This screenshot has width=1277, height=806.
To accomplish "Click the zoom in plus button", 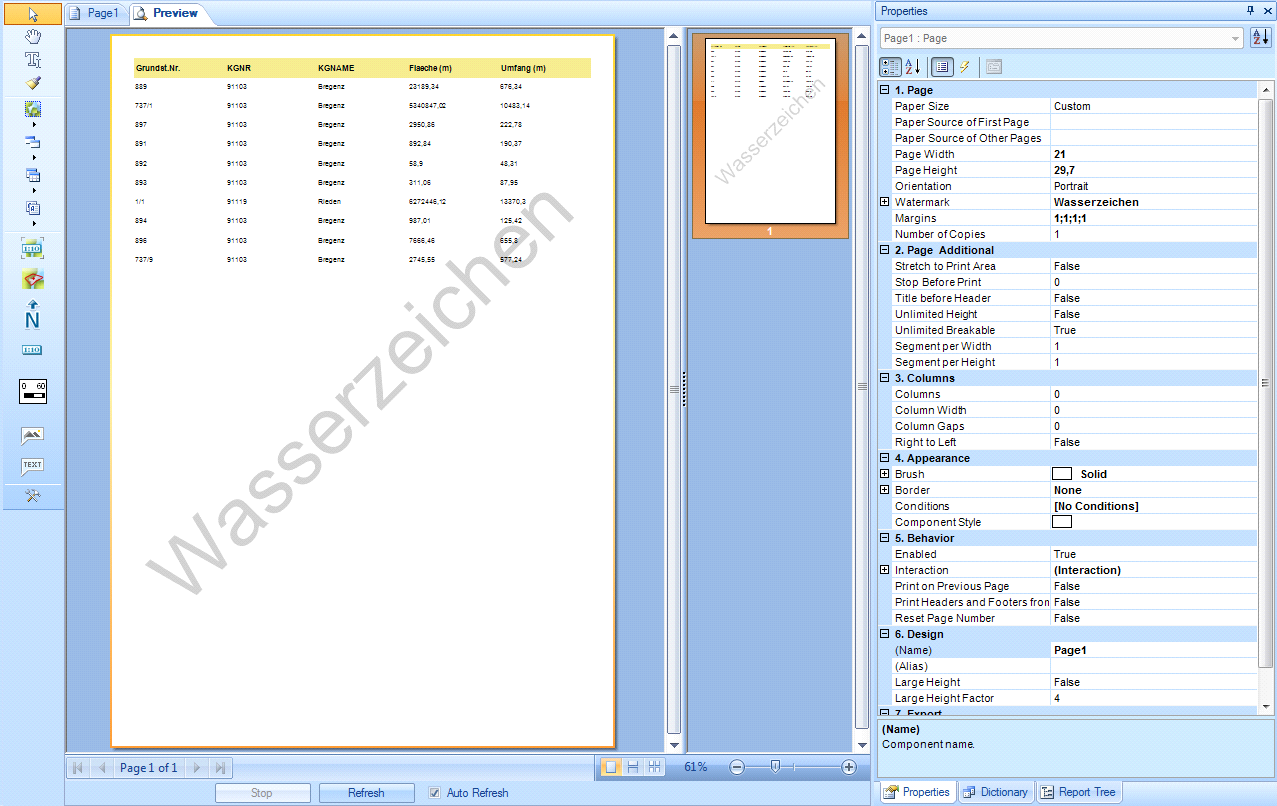I will click(849, 767).
